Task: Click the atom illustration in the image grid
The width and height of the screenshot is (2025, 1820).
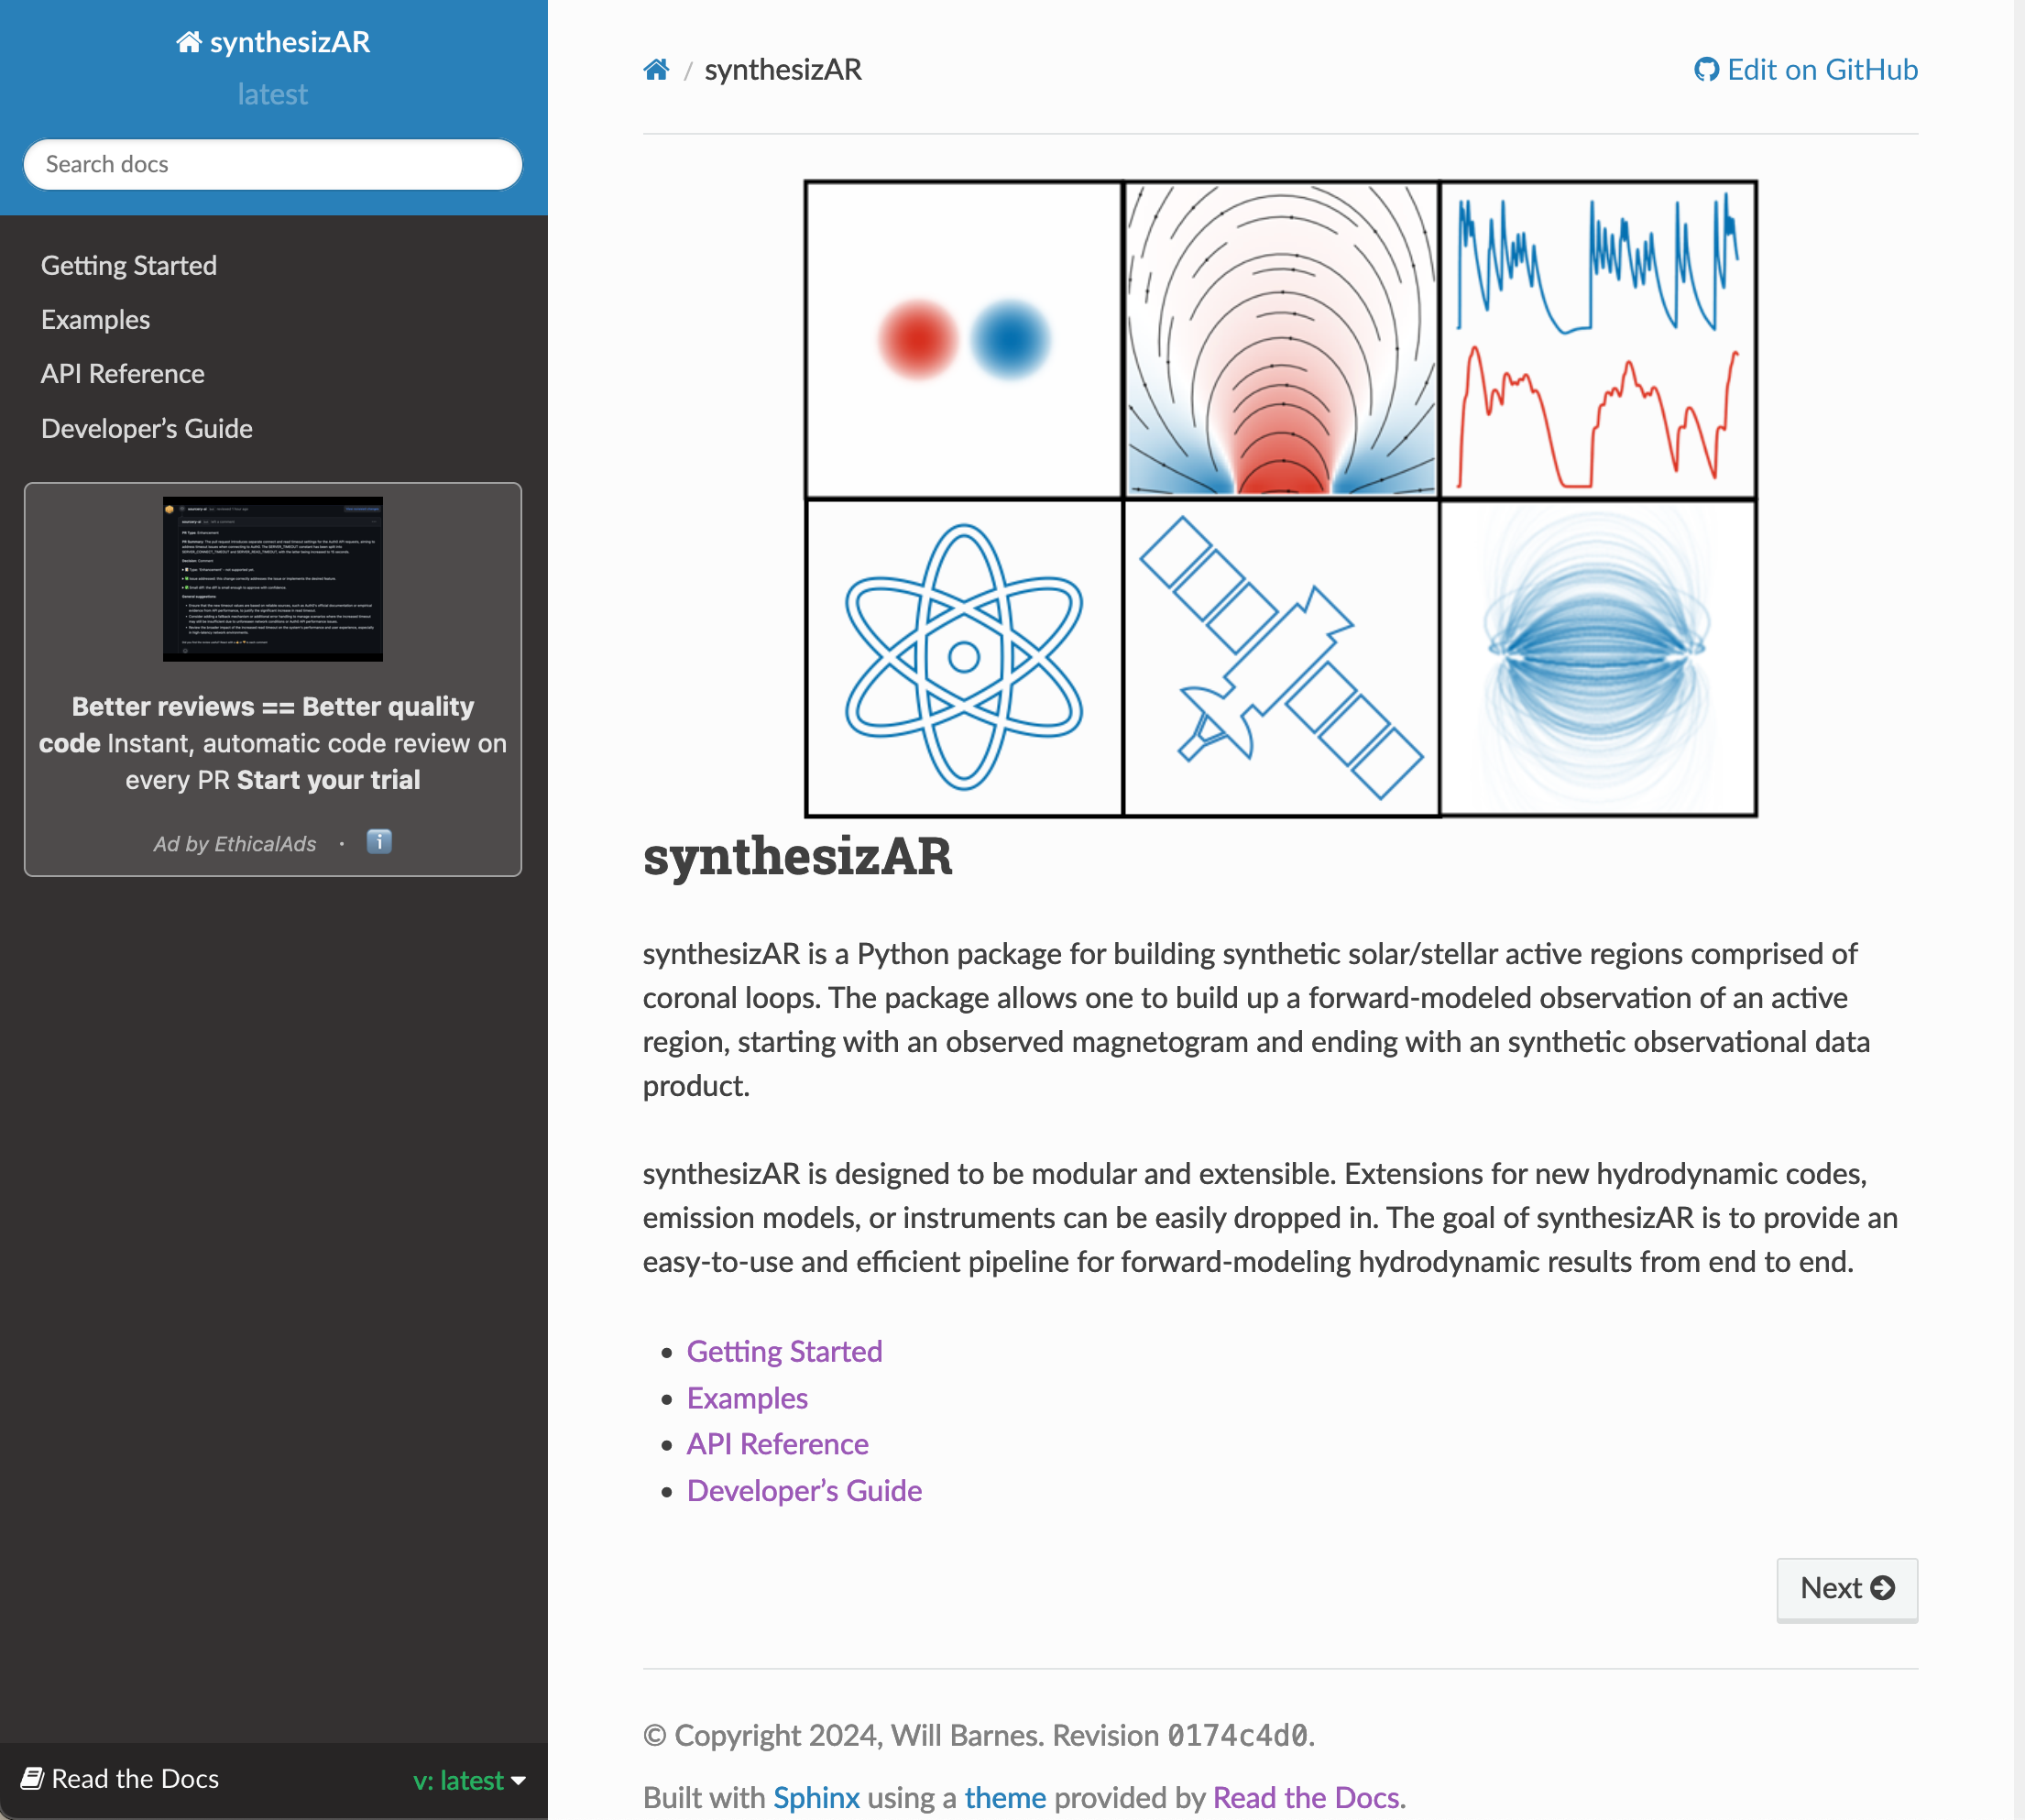Action: (x=964, y=657)
